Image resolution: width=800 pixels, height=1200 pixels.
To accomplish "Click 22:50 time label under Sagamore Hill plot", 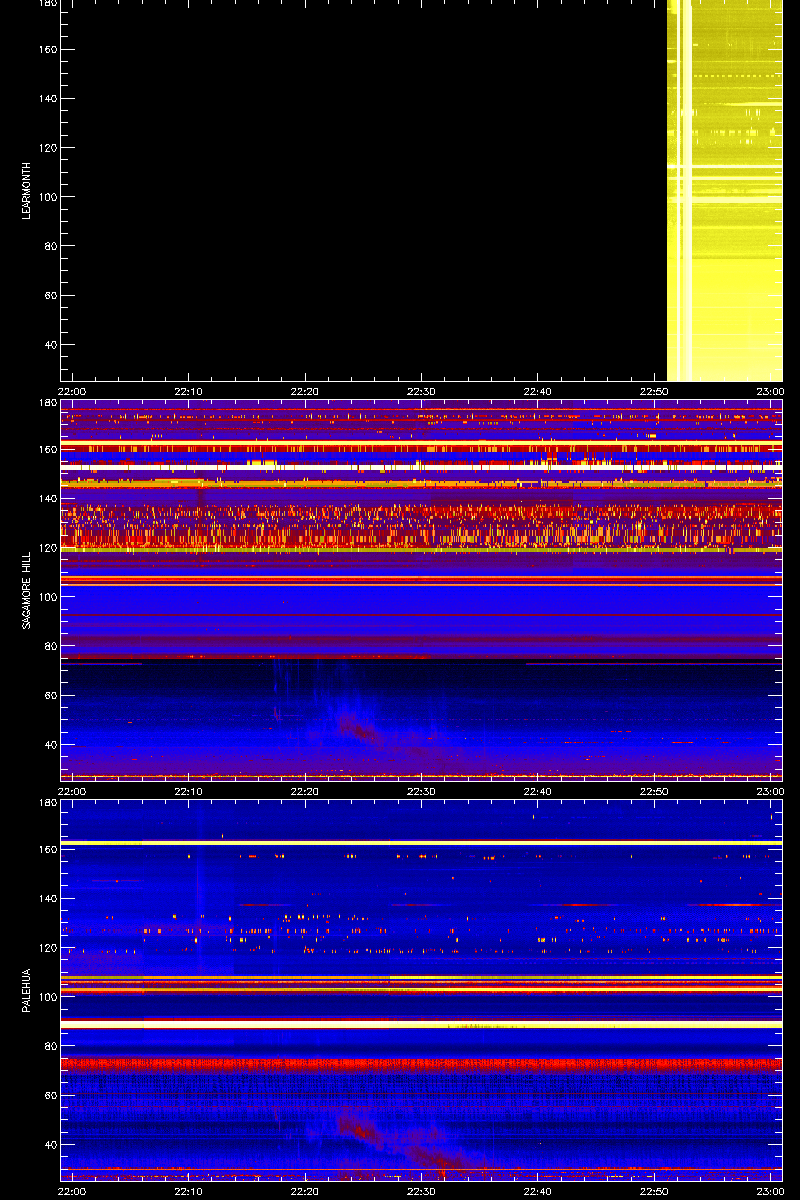I will coord(655,791).
